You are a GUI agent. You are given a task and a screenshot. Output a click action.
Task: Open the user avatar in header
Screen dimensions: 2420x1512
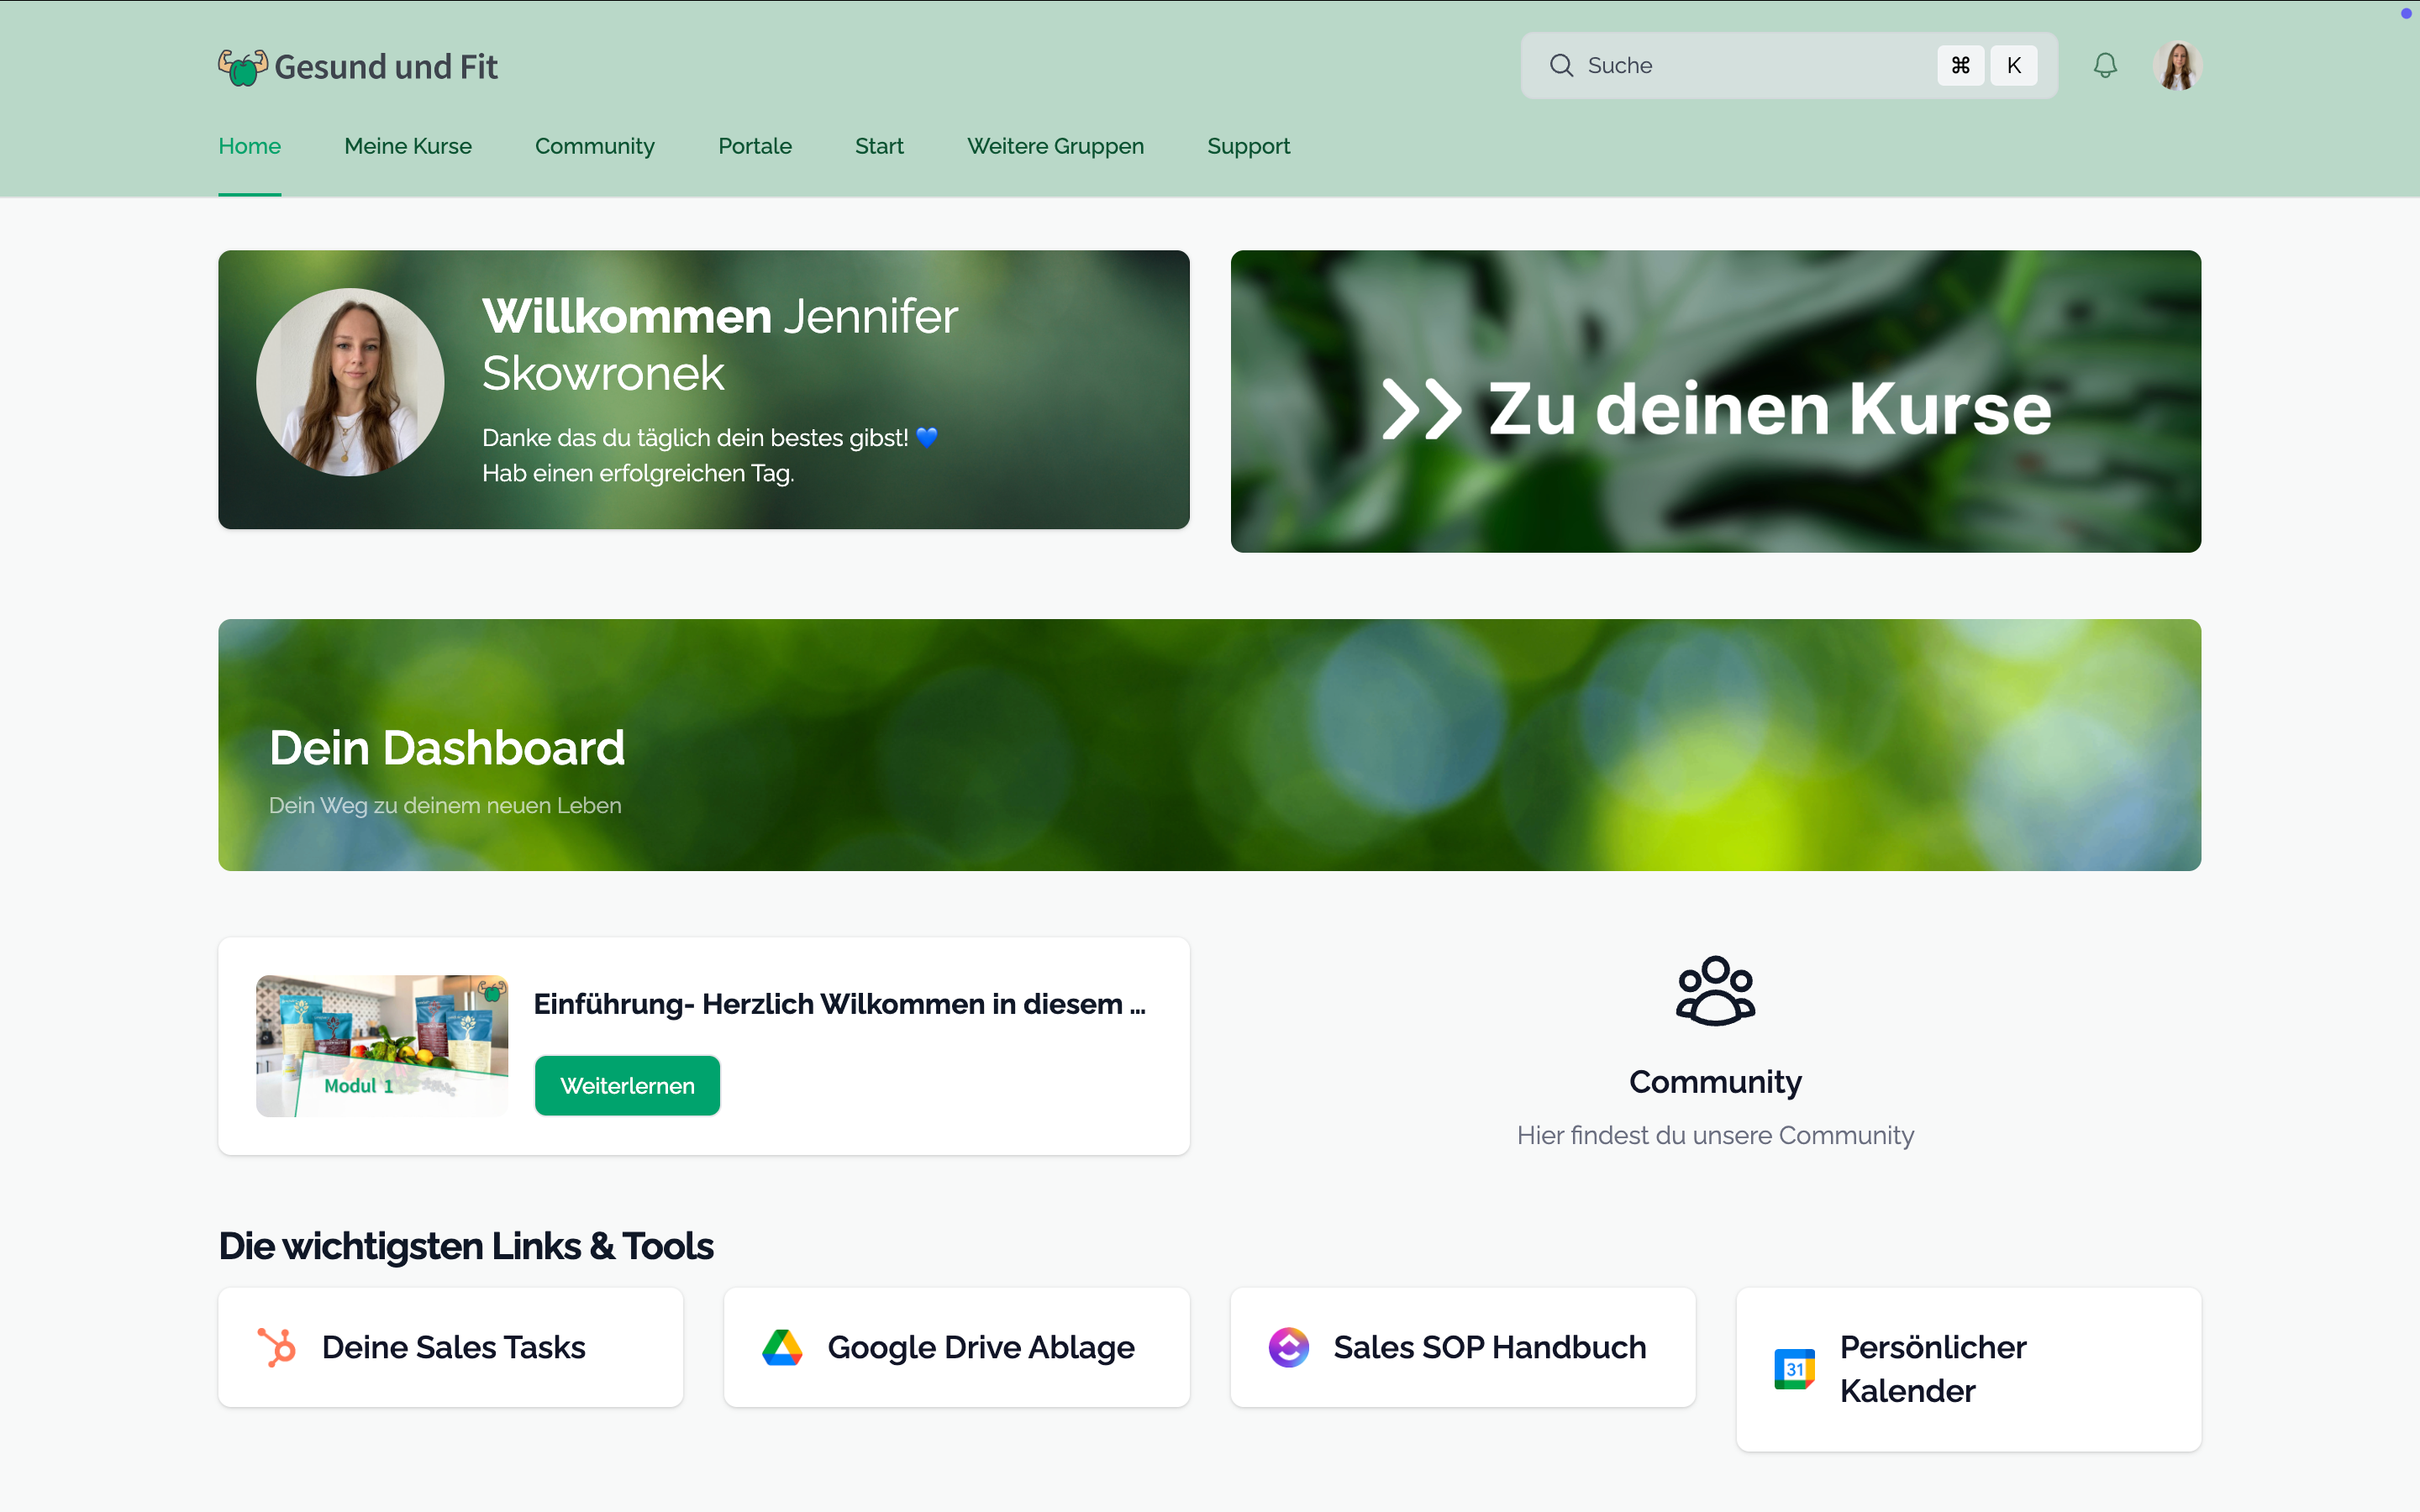tap(2177, 66)
